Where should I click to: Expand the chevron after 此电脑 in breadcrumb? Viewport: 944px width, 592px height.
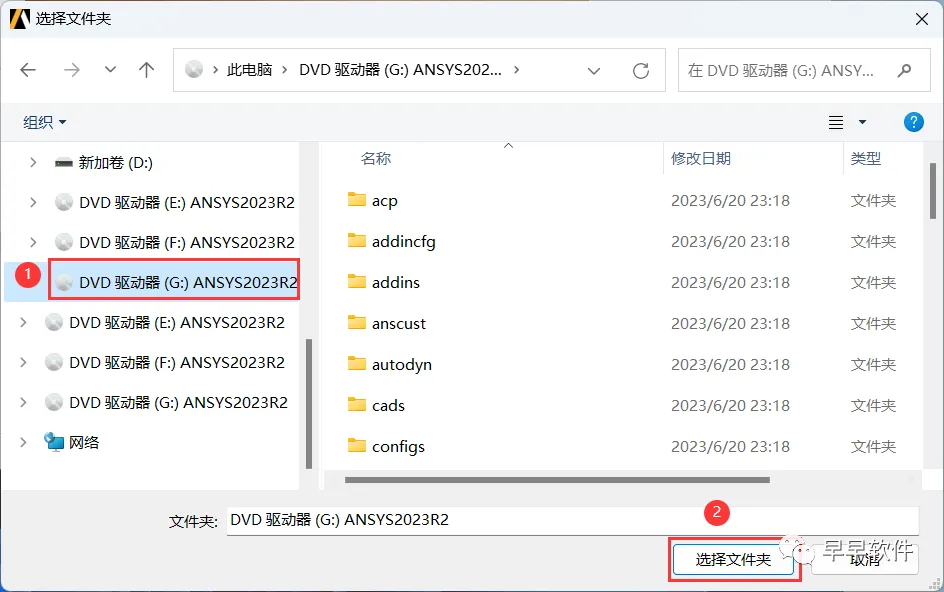pos(285,70)
